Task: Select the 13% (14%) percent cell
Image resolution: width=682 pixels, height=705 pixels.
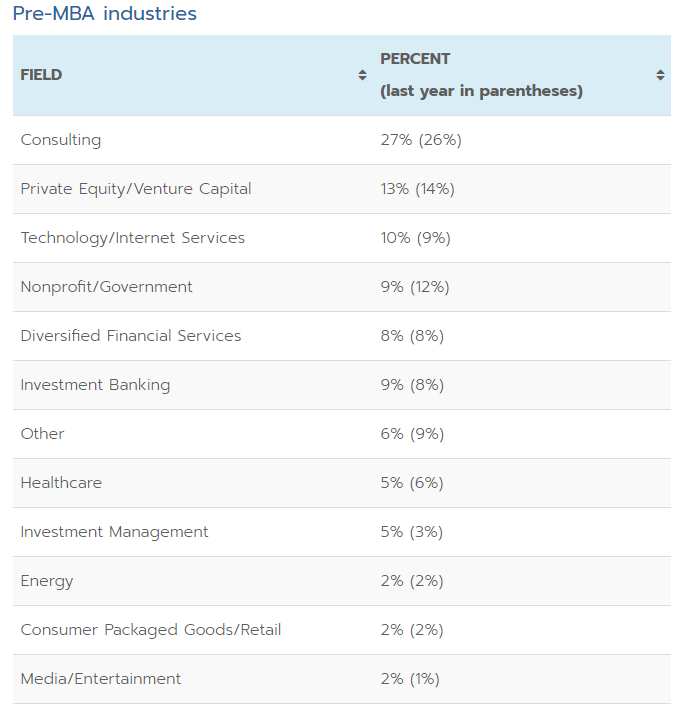Action: [x=418, y=189]
